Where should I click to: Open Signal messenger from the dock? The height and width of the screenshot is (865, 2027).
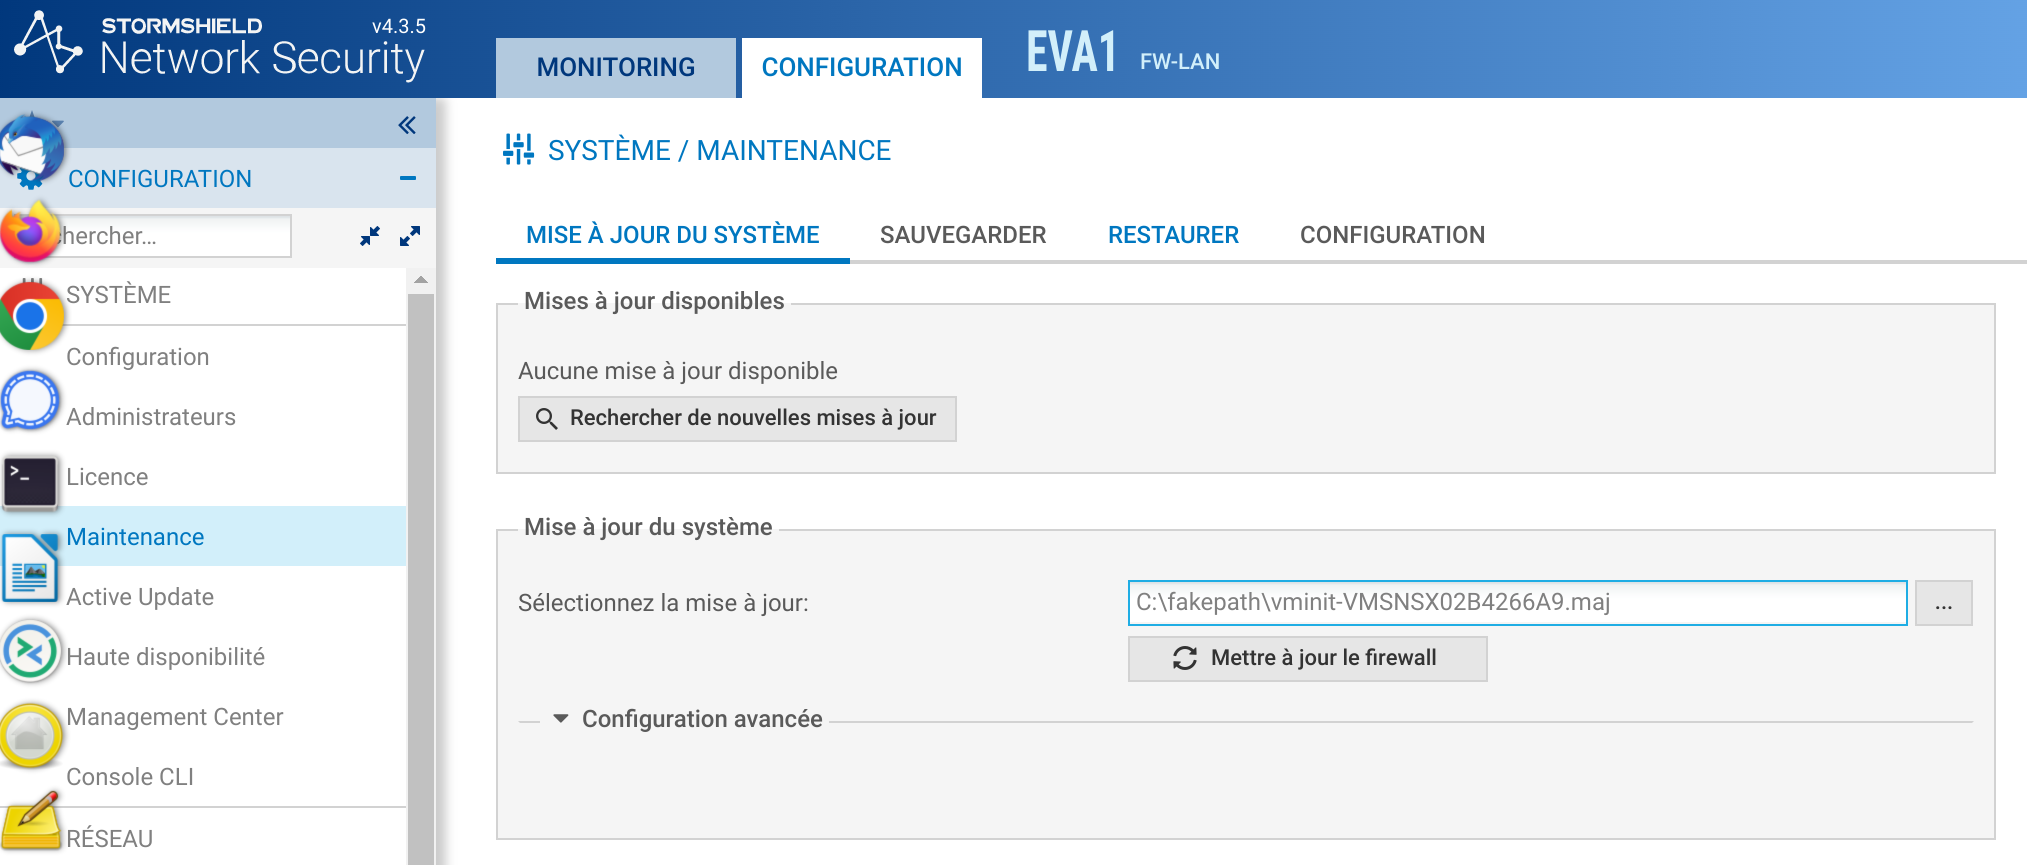[x=31, y=400]
